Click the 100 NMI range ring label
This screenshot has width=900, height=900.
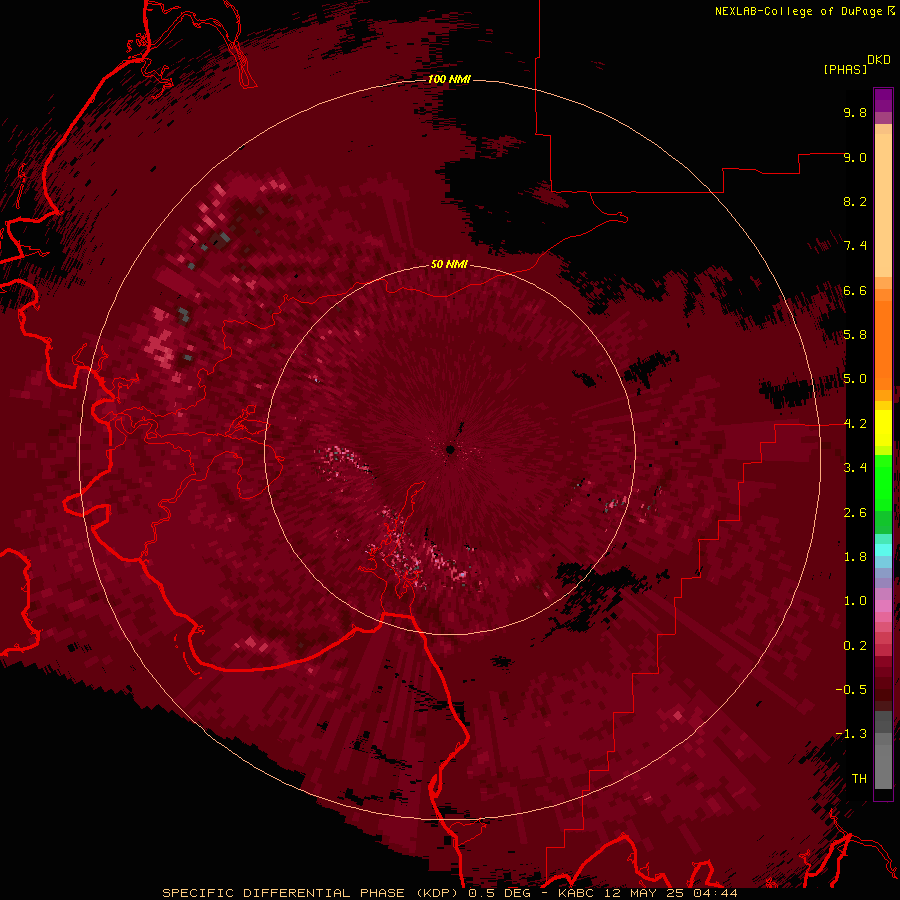[449, 79]
